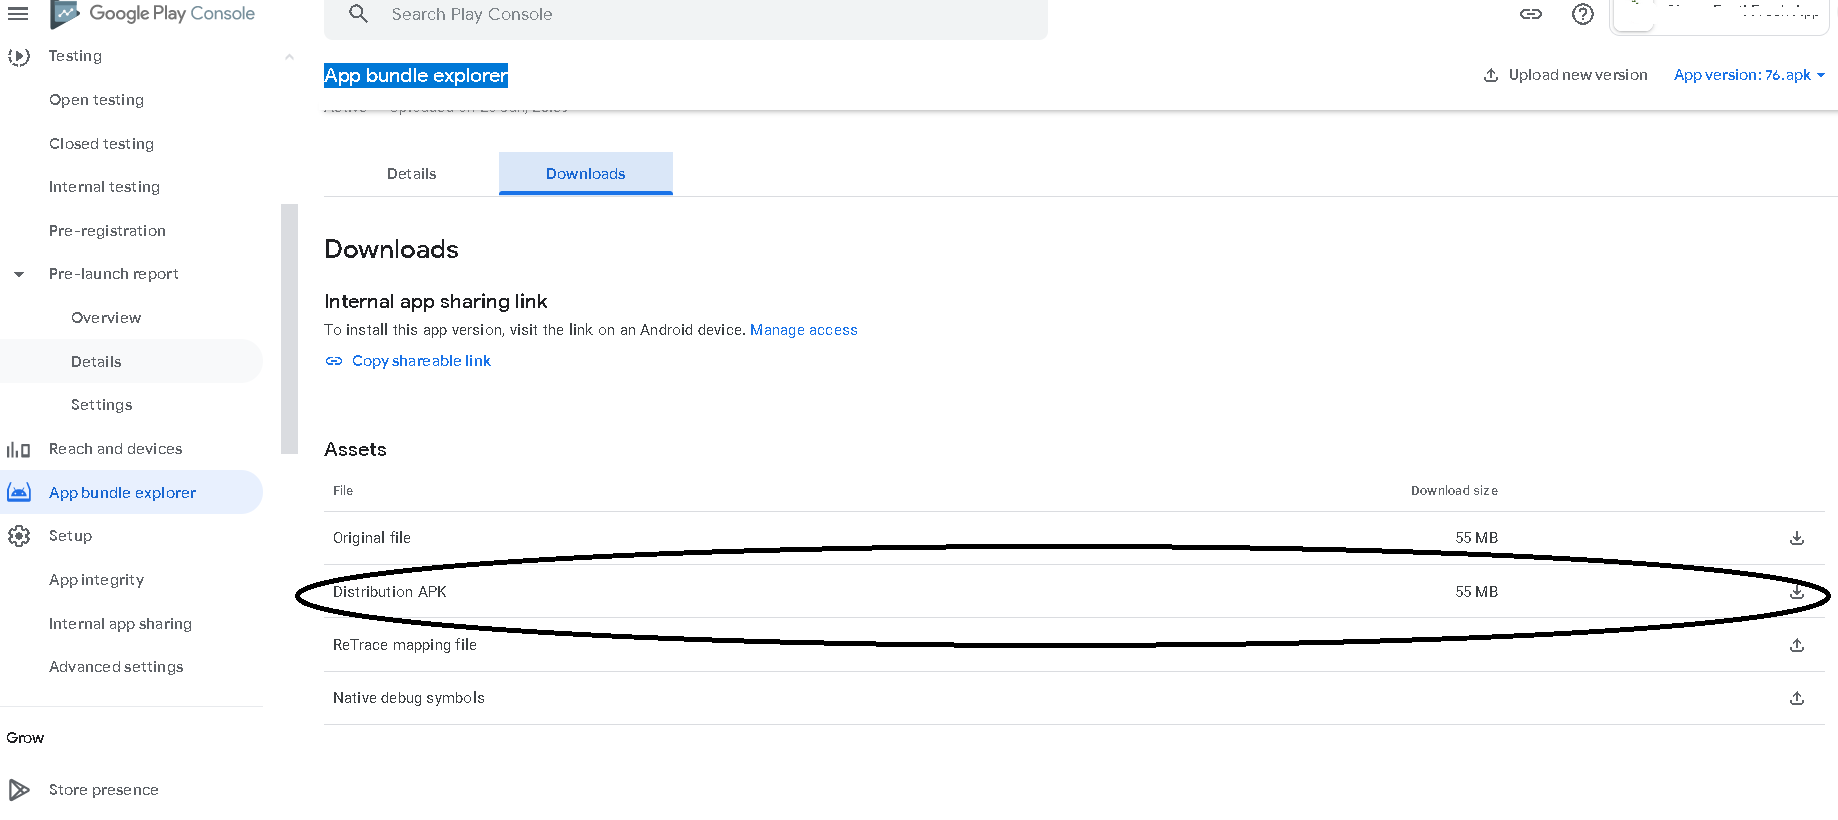The width and height of the screenshot is (1838, 820).
Task: Click Upload new version button
Action: tap(1565, 75)
